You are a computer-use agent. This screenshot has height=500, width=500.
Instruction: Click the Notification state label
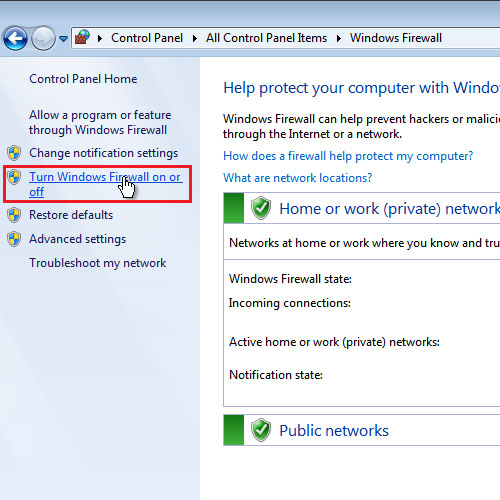click(276, 375)
